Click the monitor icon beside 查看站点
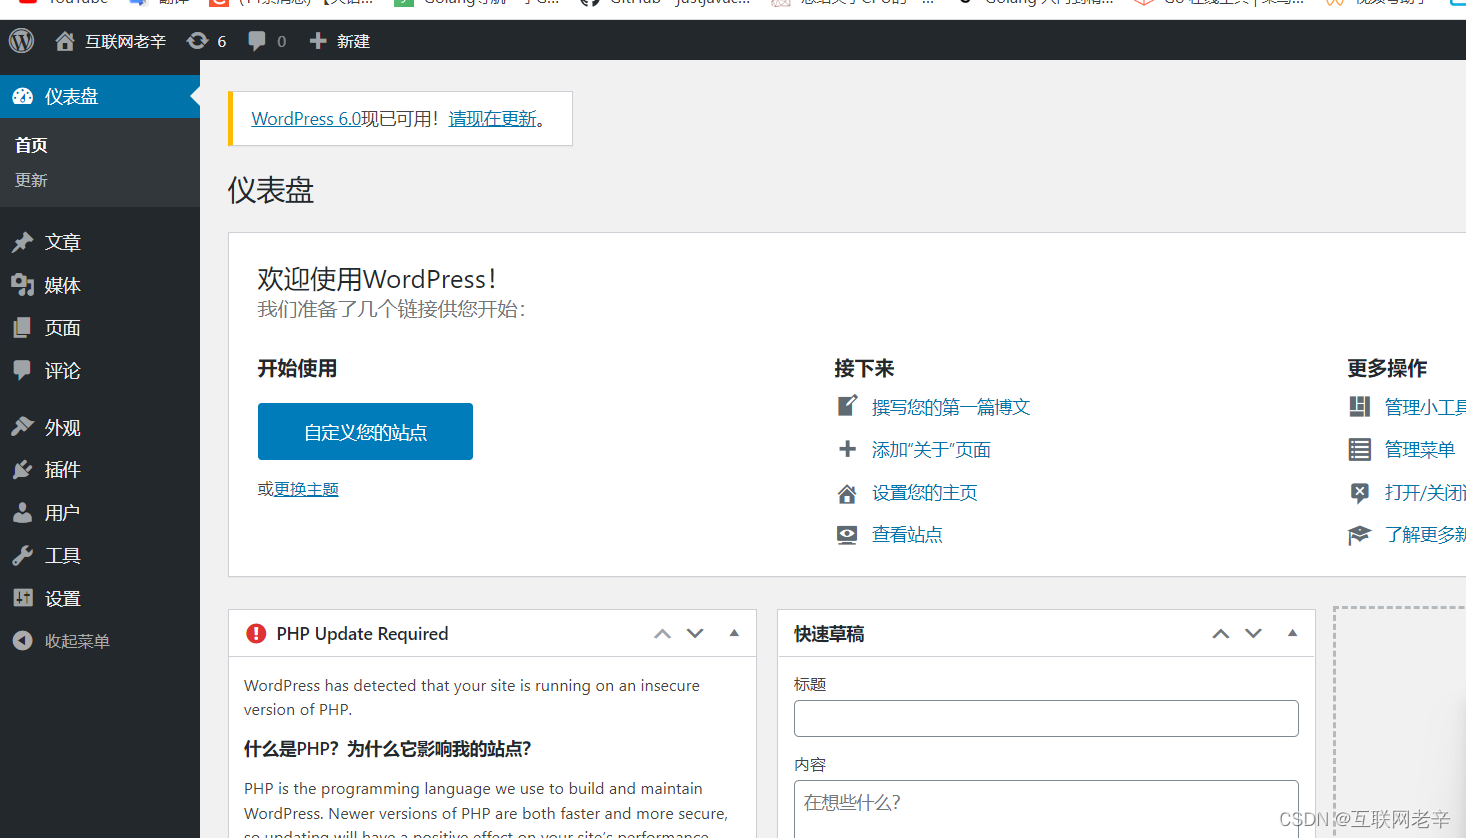Screen dimensions: 1466x838 [847, 535]
